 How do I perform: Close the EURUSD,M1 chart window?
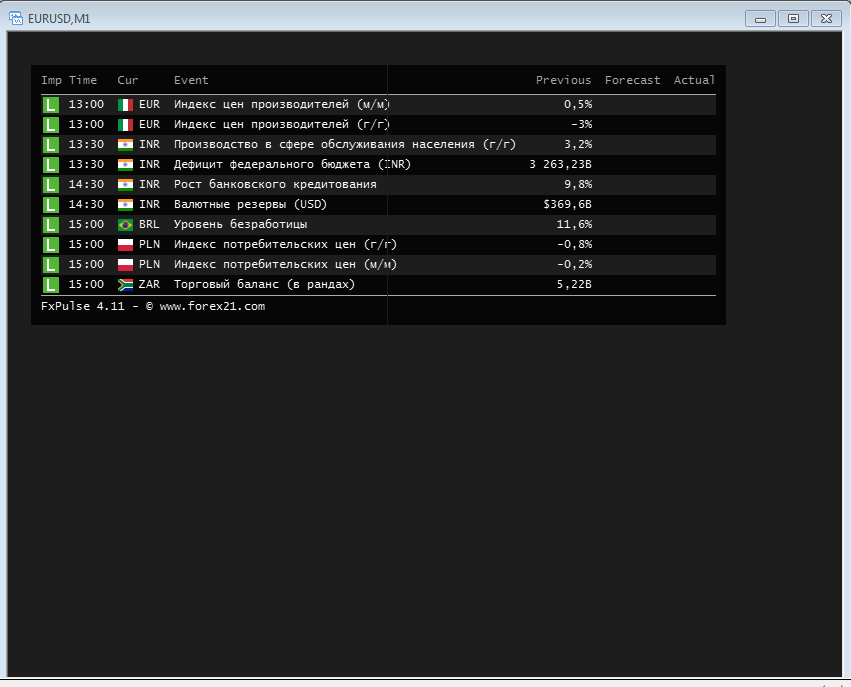pos(826,19)
